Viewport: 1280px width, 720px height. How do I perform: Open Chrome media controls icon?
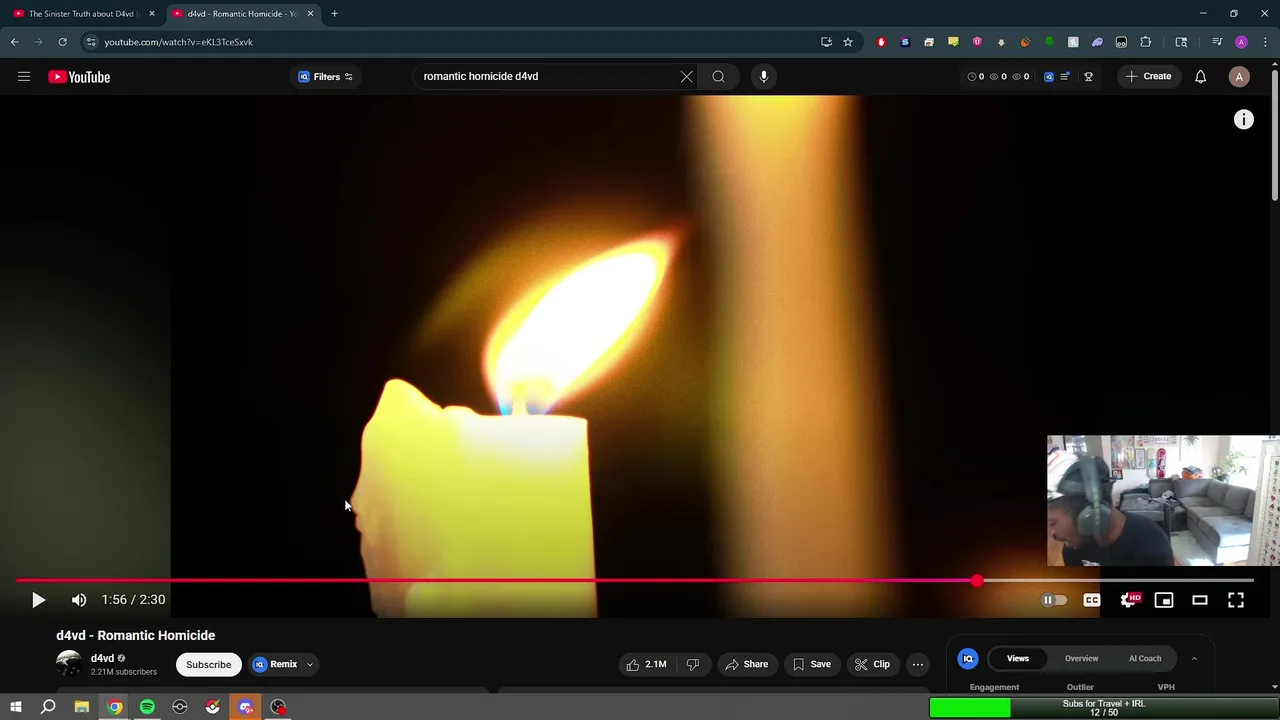click(x=1217, y=42)
